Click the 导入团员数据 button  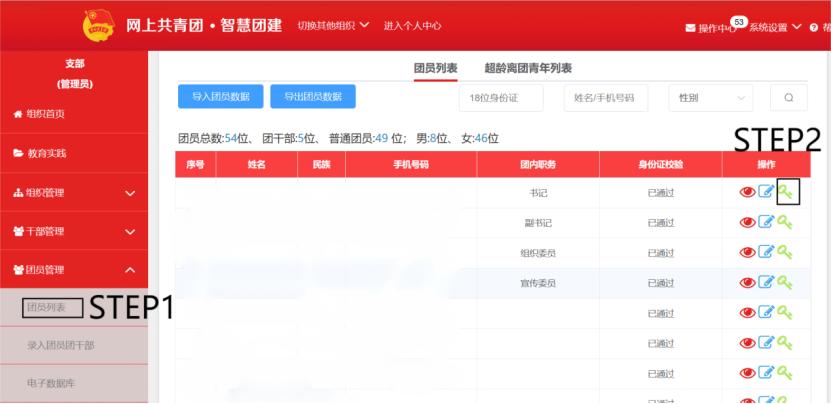point(220,96)
